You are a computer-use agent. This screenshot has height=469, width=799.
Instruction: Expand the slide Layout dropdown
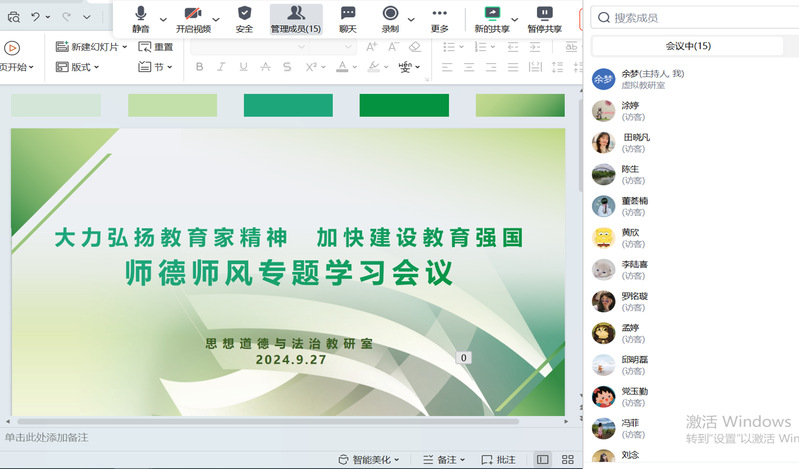click(x=79, y=67)
